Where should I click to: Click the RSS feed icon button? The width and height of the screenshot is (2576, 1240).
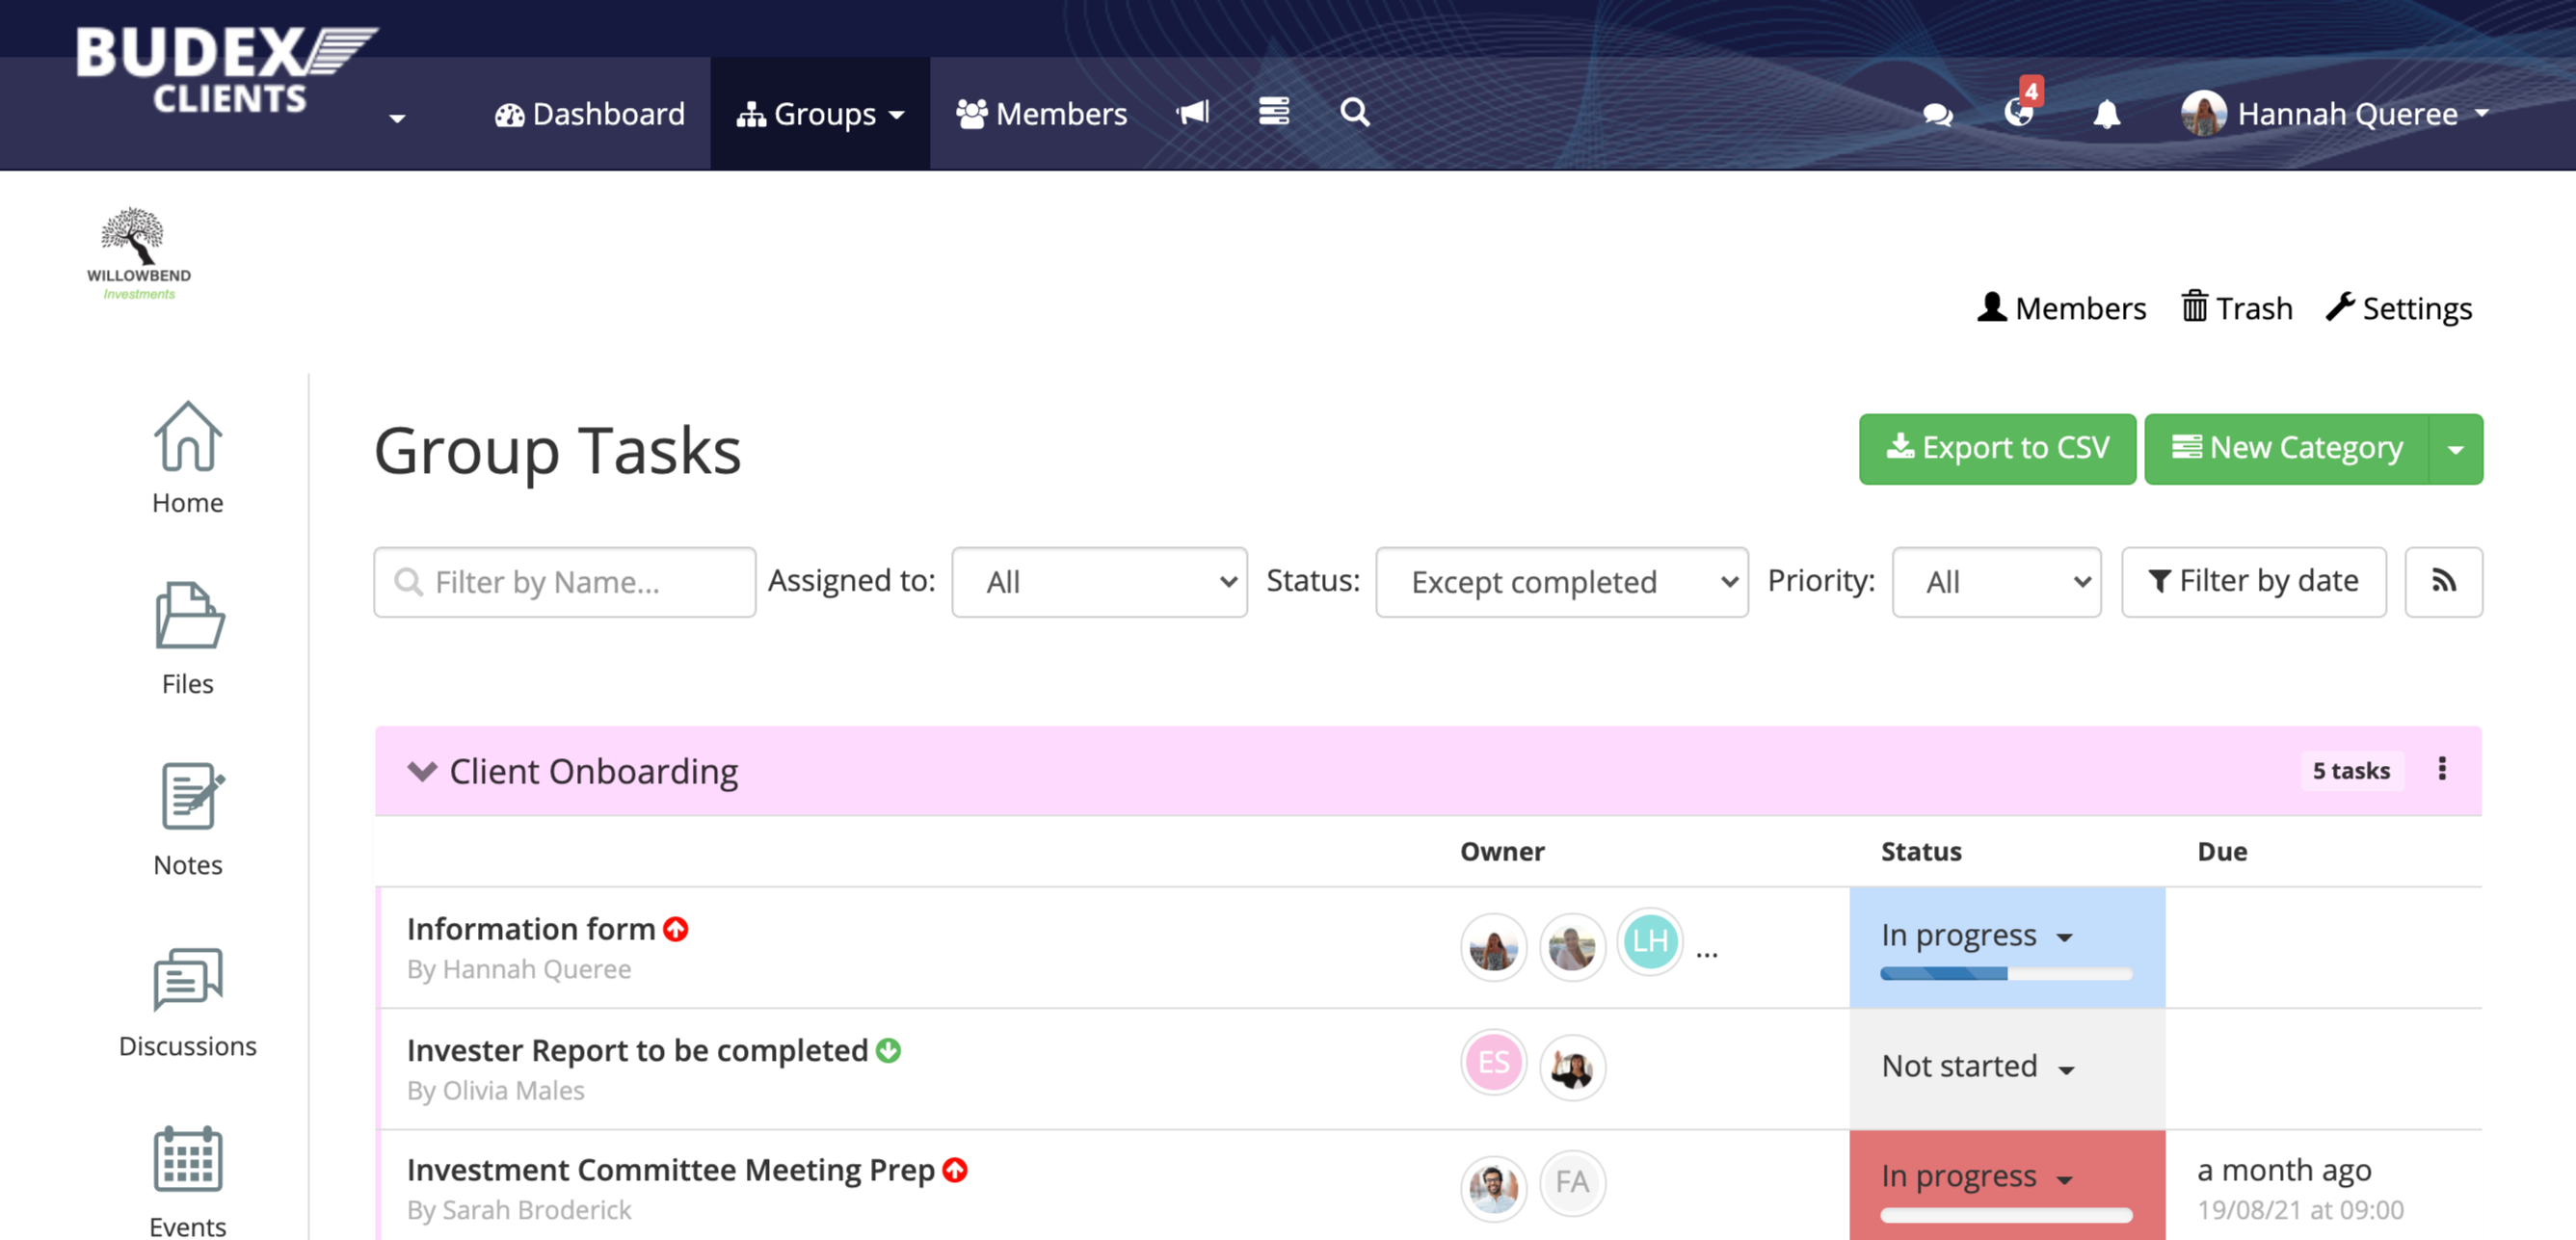[x=2444, y=582]
